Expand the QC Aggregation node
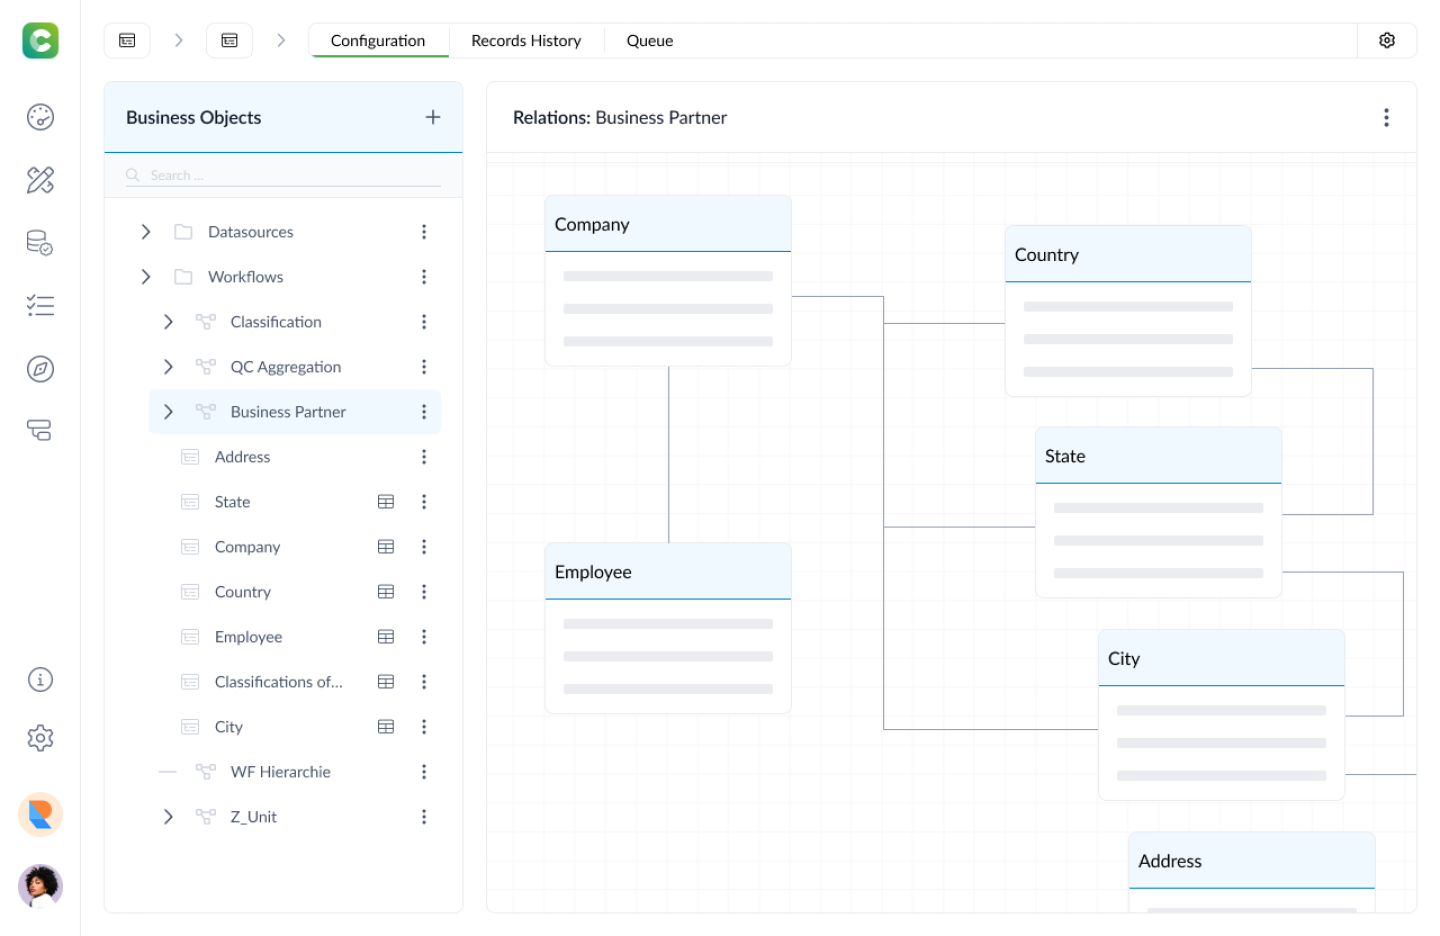This screenshot has height=936, width=1440. click(168, 367)
